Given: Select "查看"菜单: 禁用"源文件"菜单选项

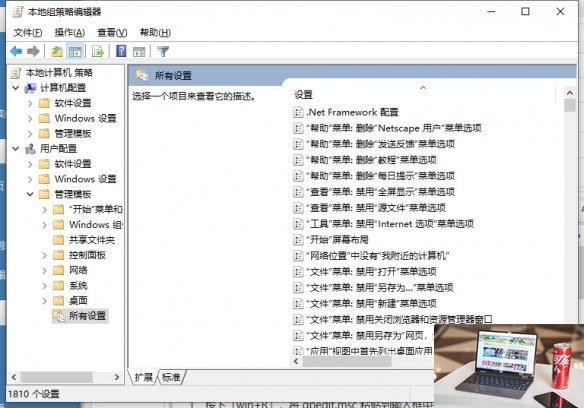Looking at the screenshot, I should click(x=376, y=208).
